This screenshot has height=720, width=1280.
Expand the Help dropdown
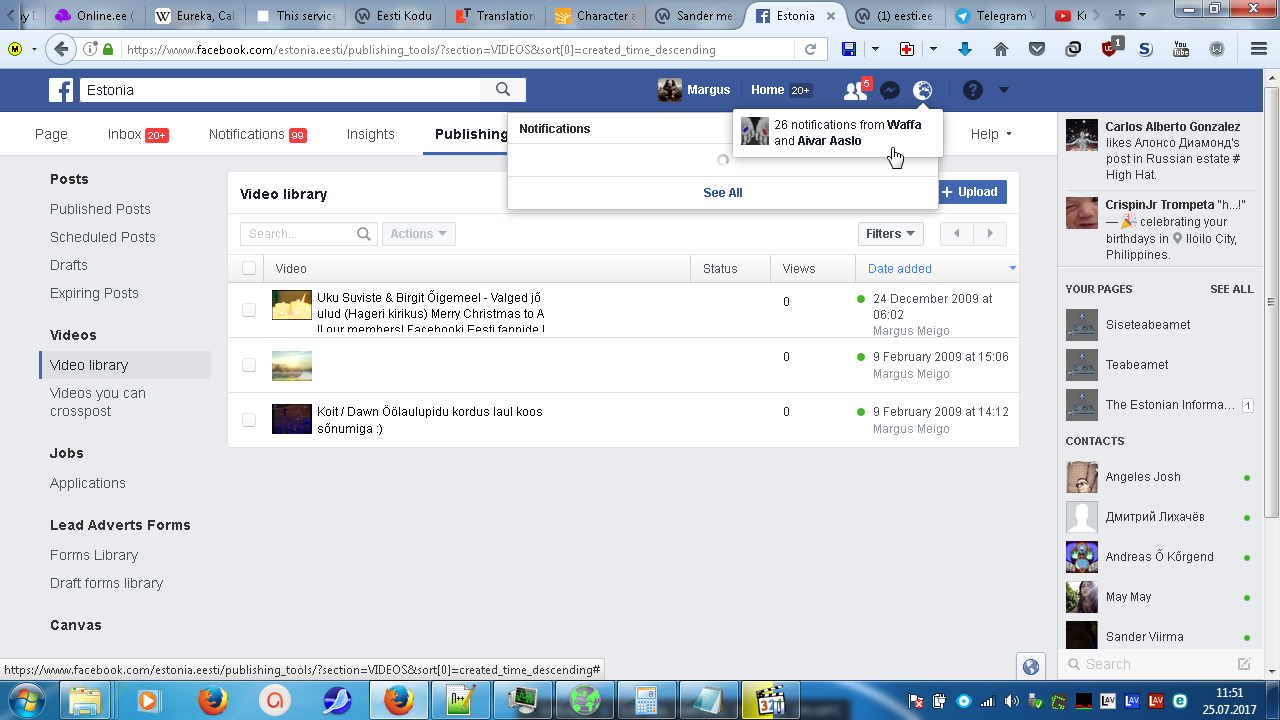pos(991,134)
